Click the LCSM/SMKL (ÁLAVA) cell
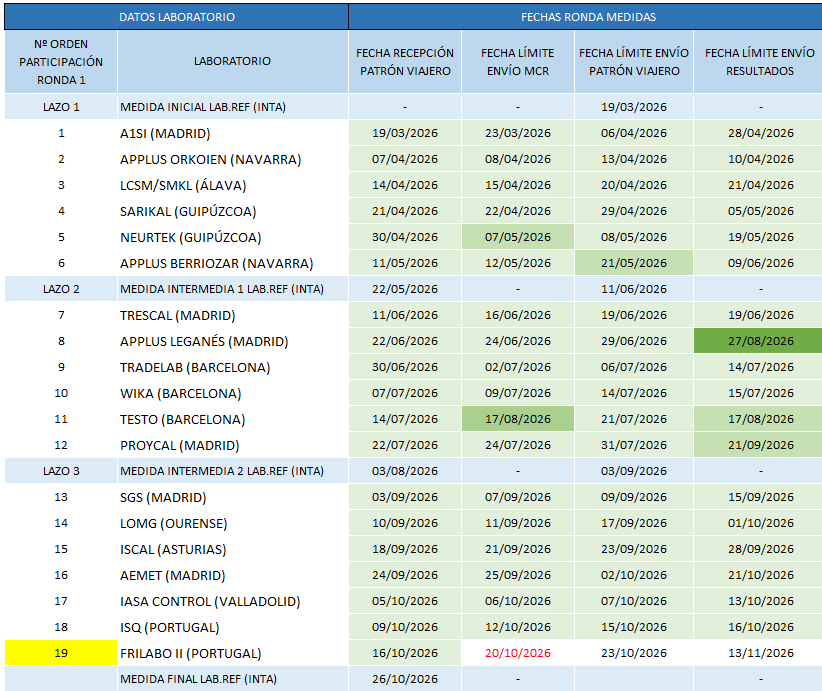The width and height of the screenshot is (822, 691). [233, 185]
